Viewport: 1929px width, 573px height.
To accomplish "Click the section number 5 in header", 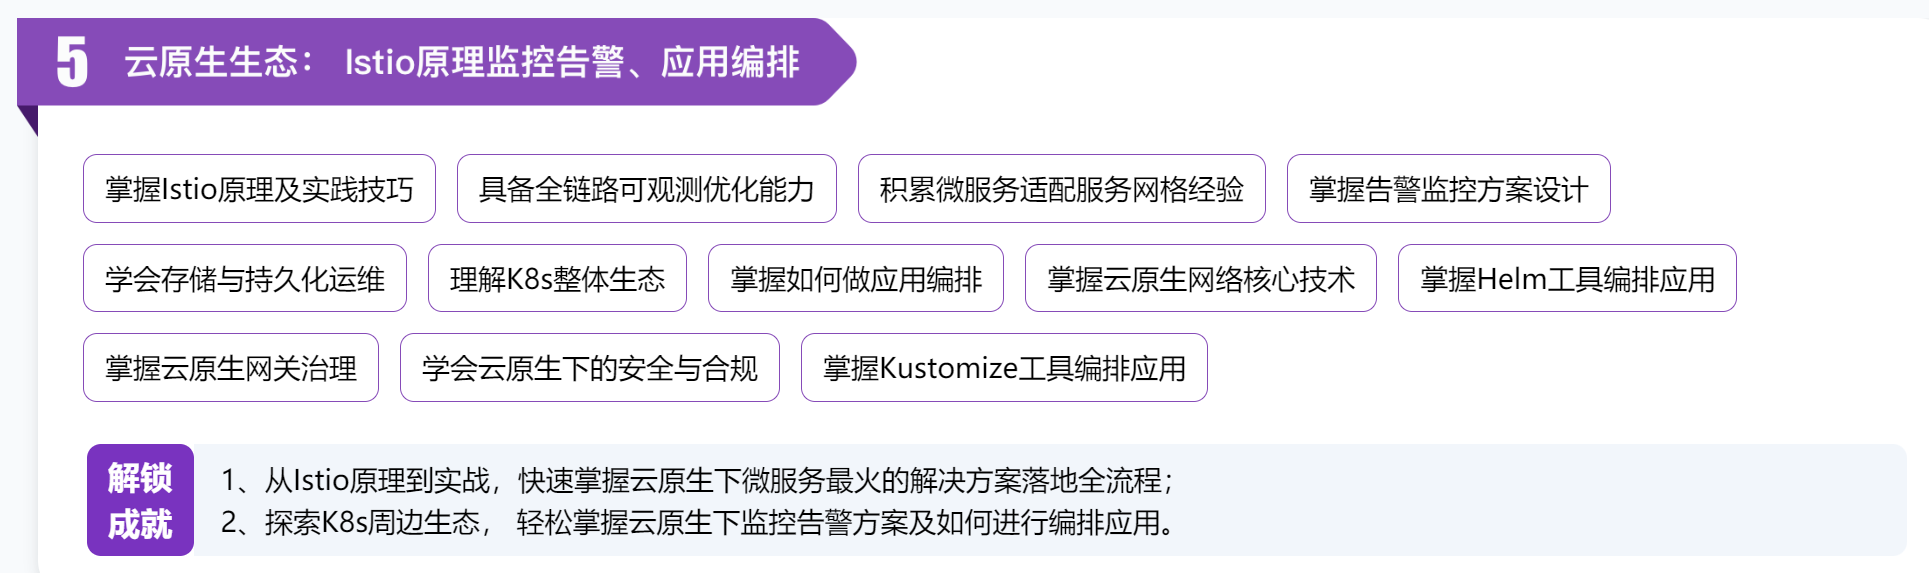I will (x=72, y=62).
